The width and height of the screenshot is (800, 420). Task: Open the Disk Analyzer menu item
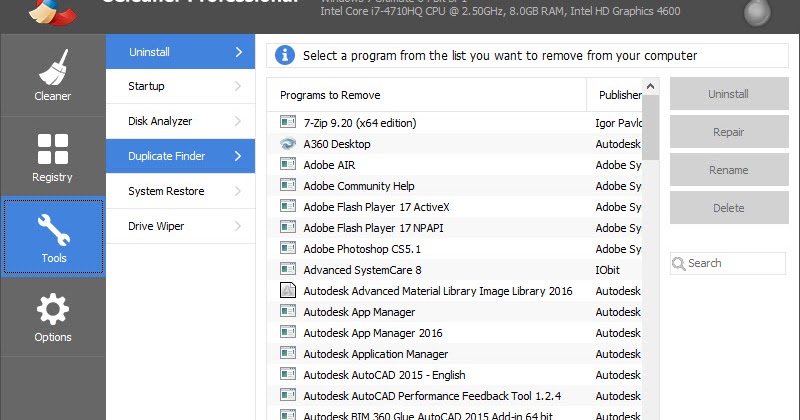[x=181, y=121]
